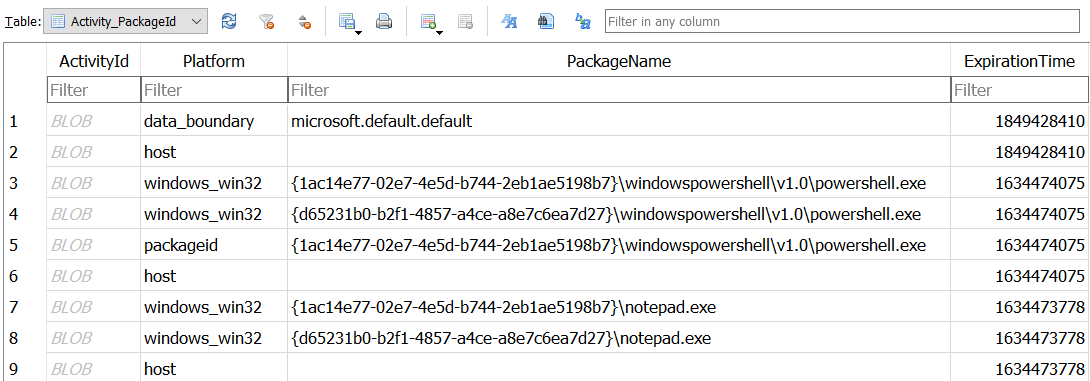The height and width of the screenshot is (381, 1090).
Task: Select the BLOB cell in row 1
Action: pyautogui.click(x=94, y=122)
